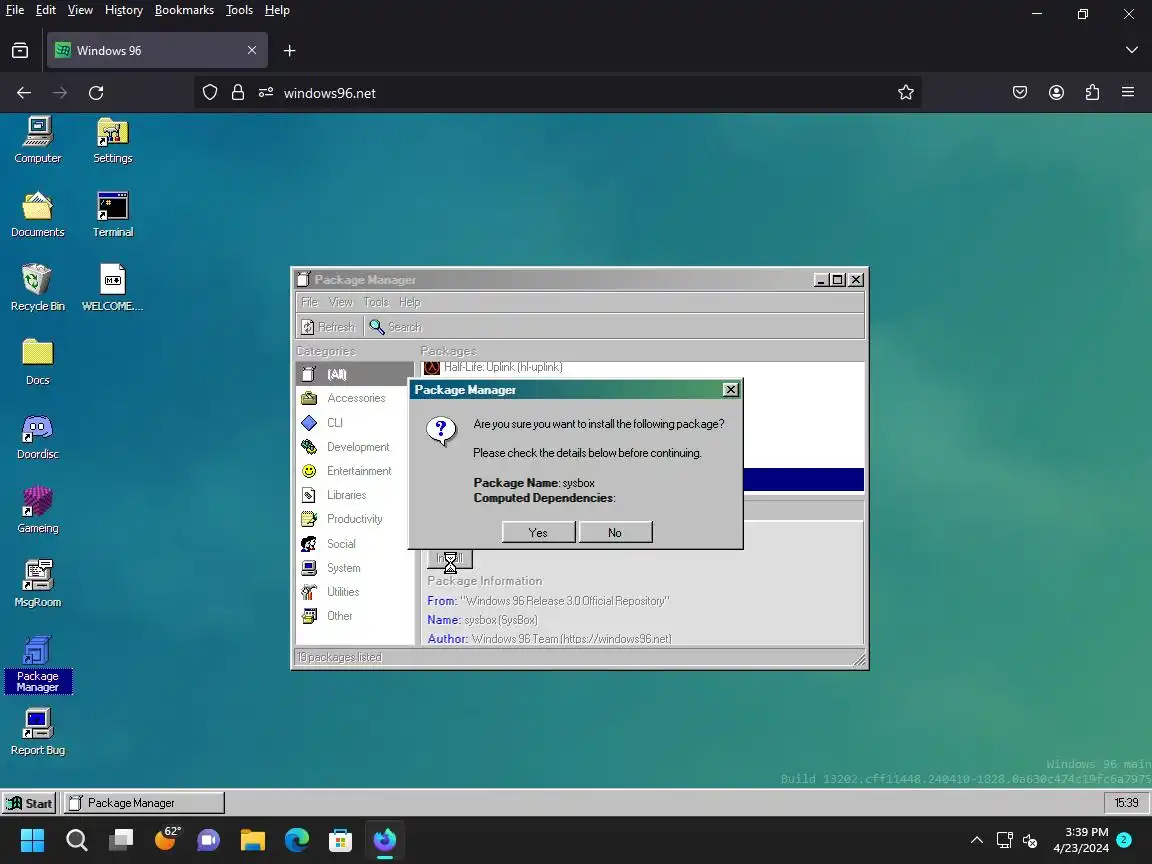Close the Package Manager confirmation dialog
This screenshot has height=864, width=1152.
[x=730, y=389]
